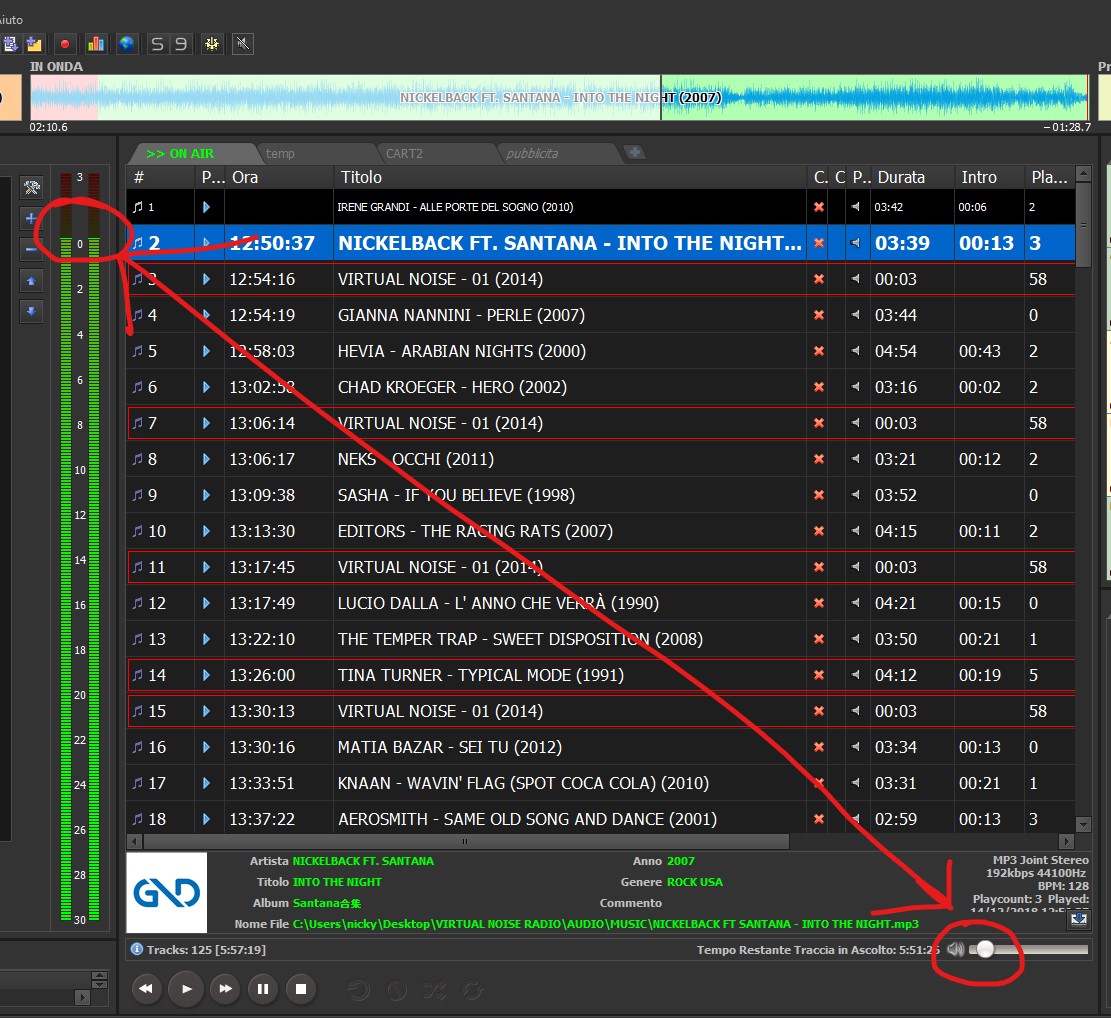
Task: Click the red X on the HEVIA row
Action: 819,351
